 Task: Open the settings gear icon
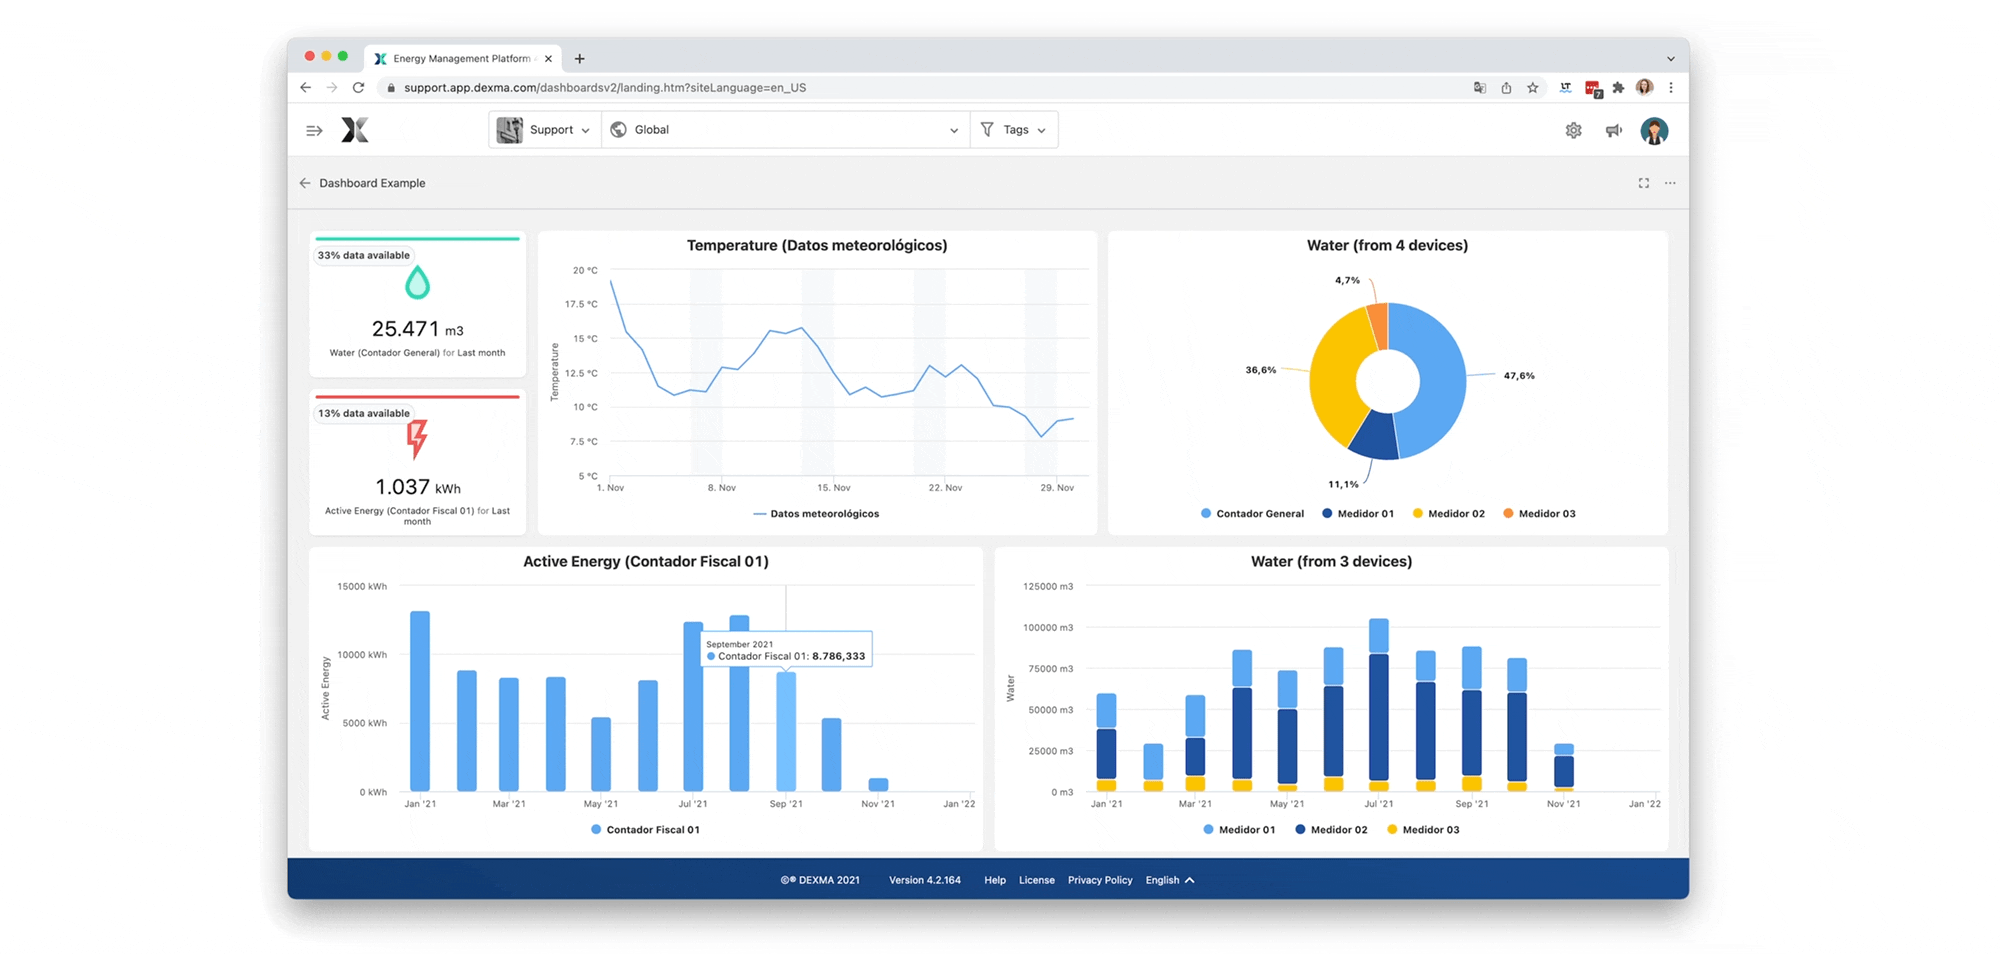point(1573,130)
